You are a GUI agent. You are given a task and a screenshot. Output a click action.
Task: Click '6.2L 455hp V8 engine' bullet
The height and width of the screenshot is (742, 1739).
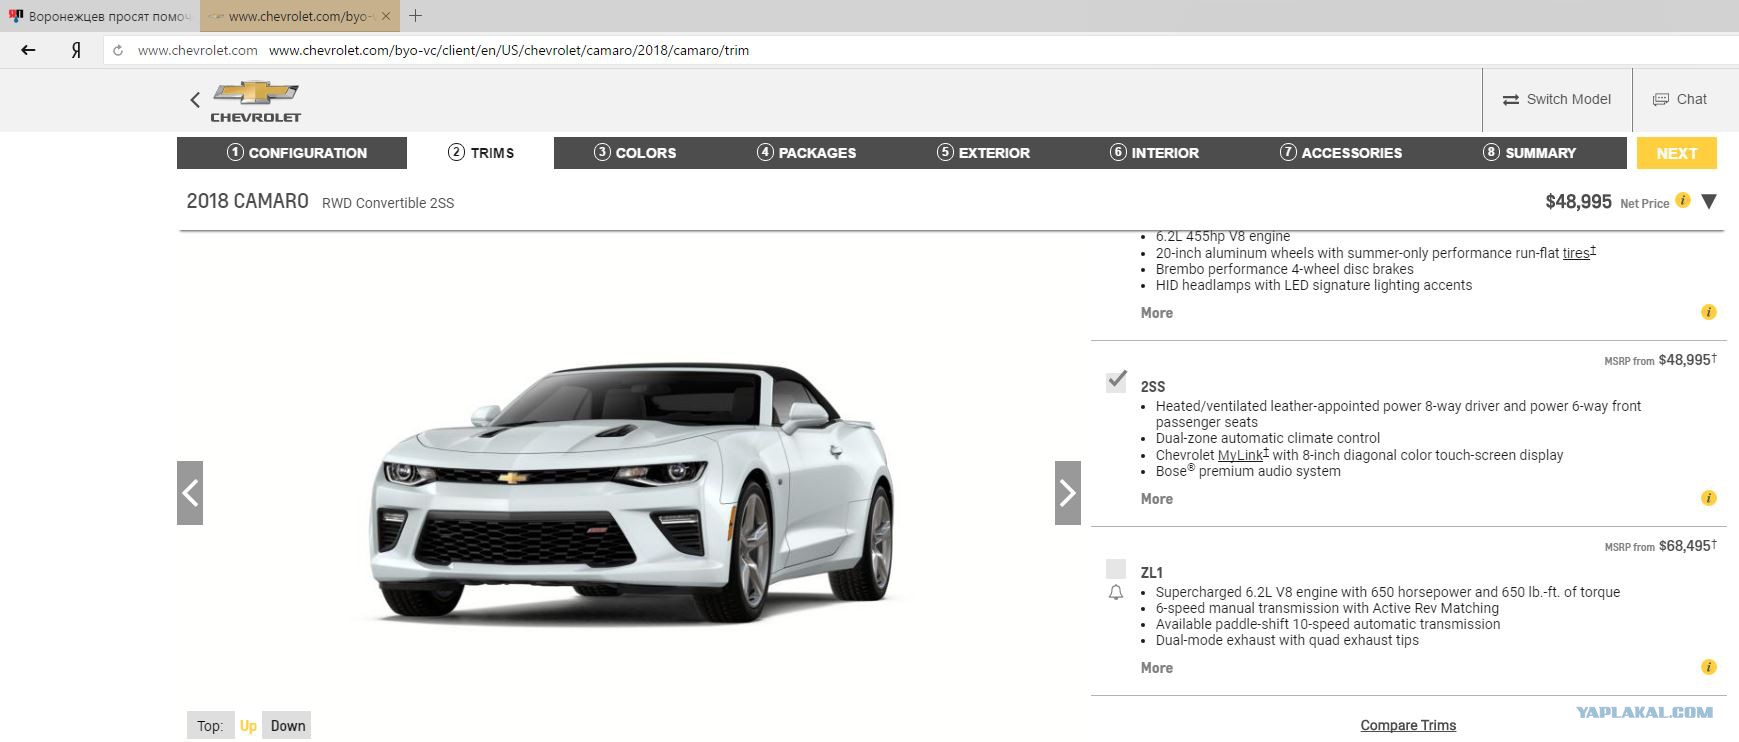click(x=1223, y=237)
